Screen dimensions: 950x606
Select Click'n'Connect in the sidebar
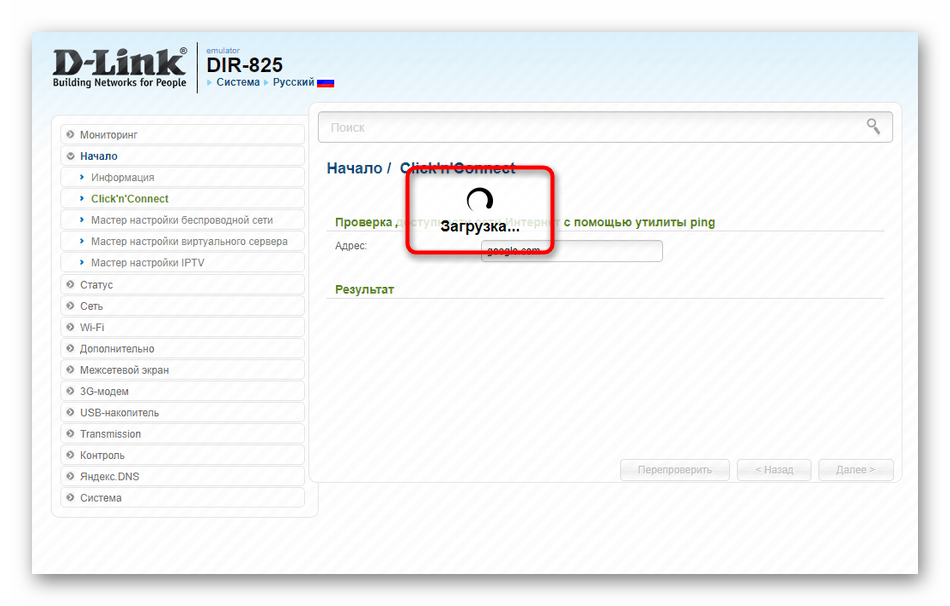[x=130, y=199]
